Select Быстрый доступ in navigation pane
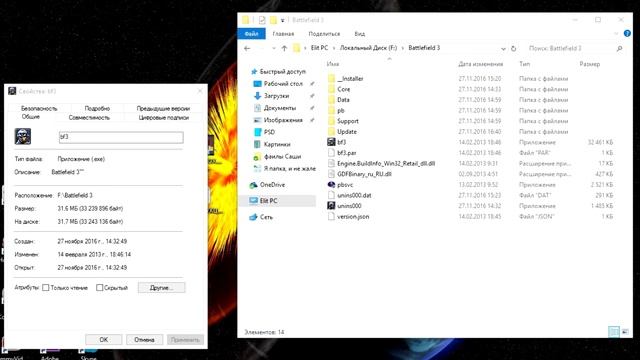Screen dimensions: 640x360 [x=282, y=71]
